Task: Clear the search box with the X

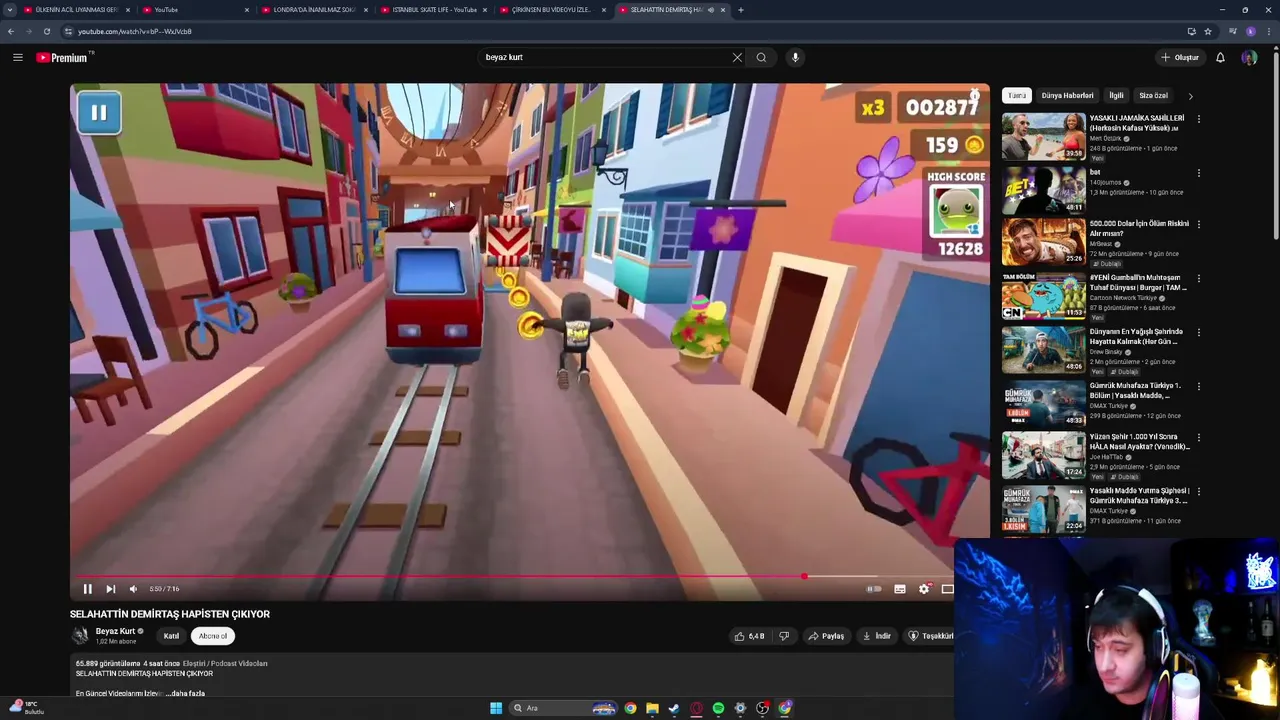Action: (x=737, y=57)
